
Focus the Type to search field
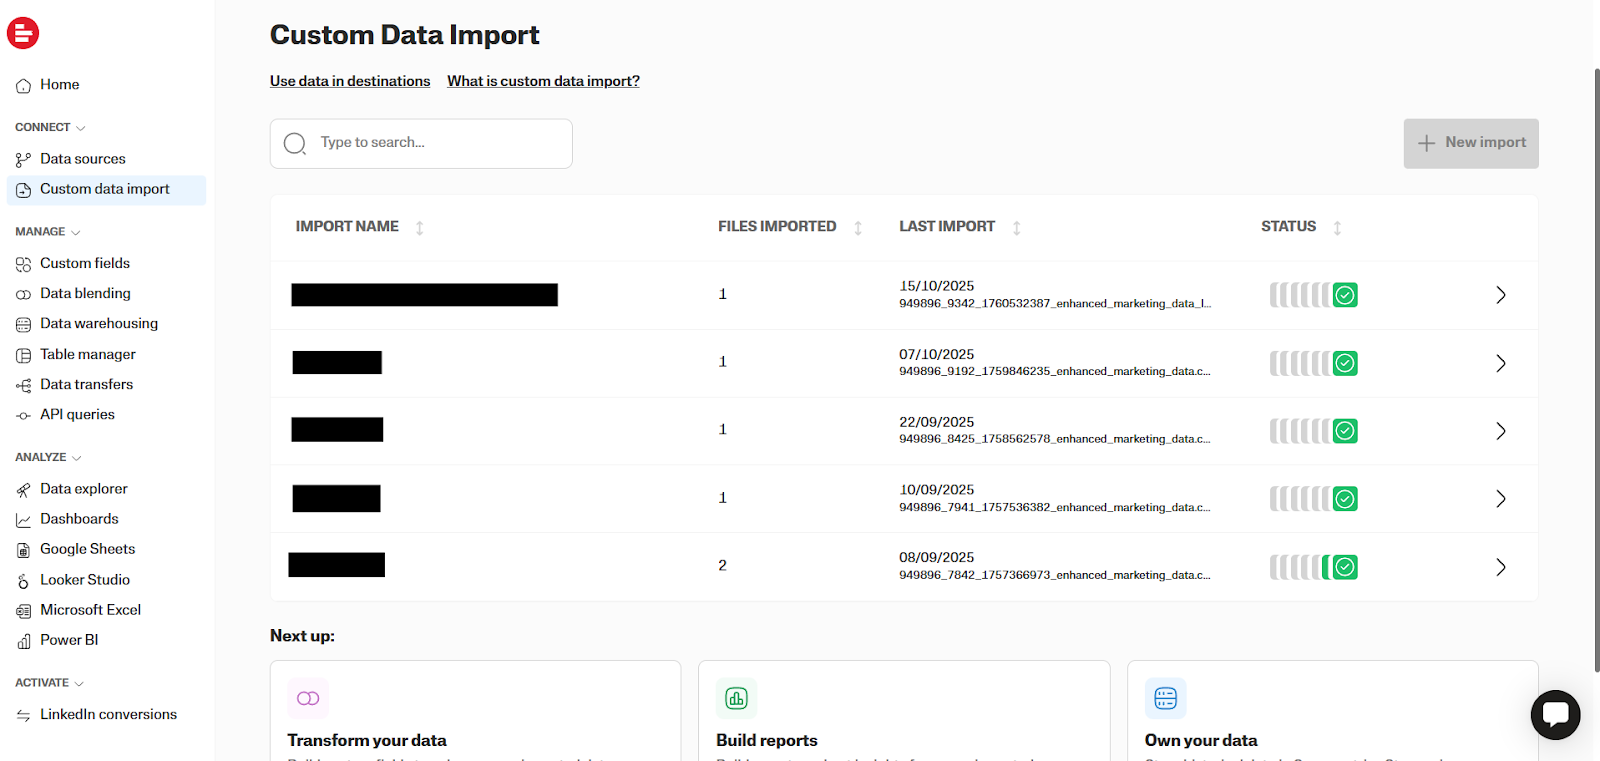(x=421, y=144)
